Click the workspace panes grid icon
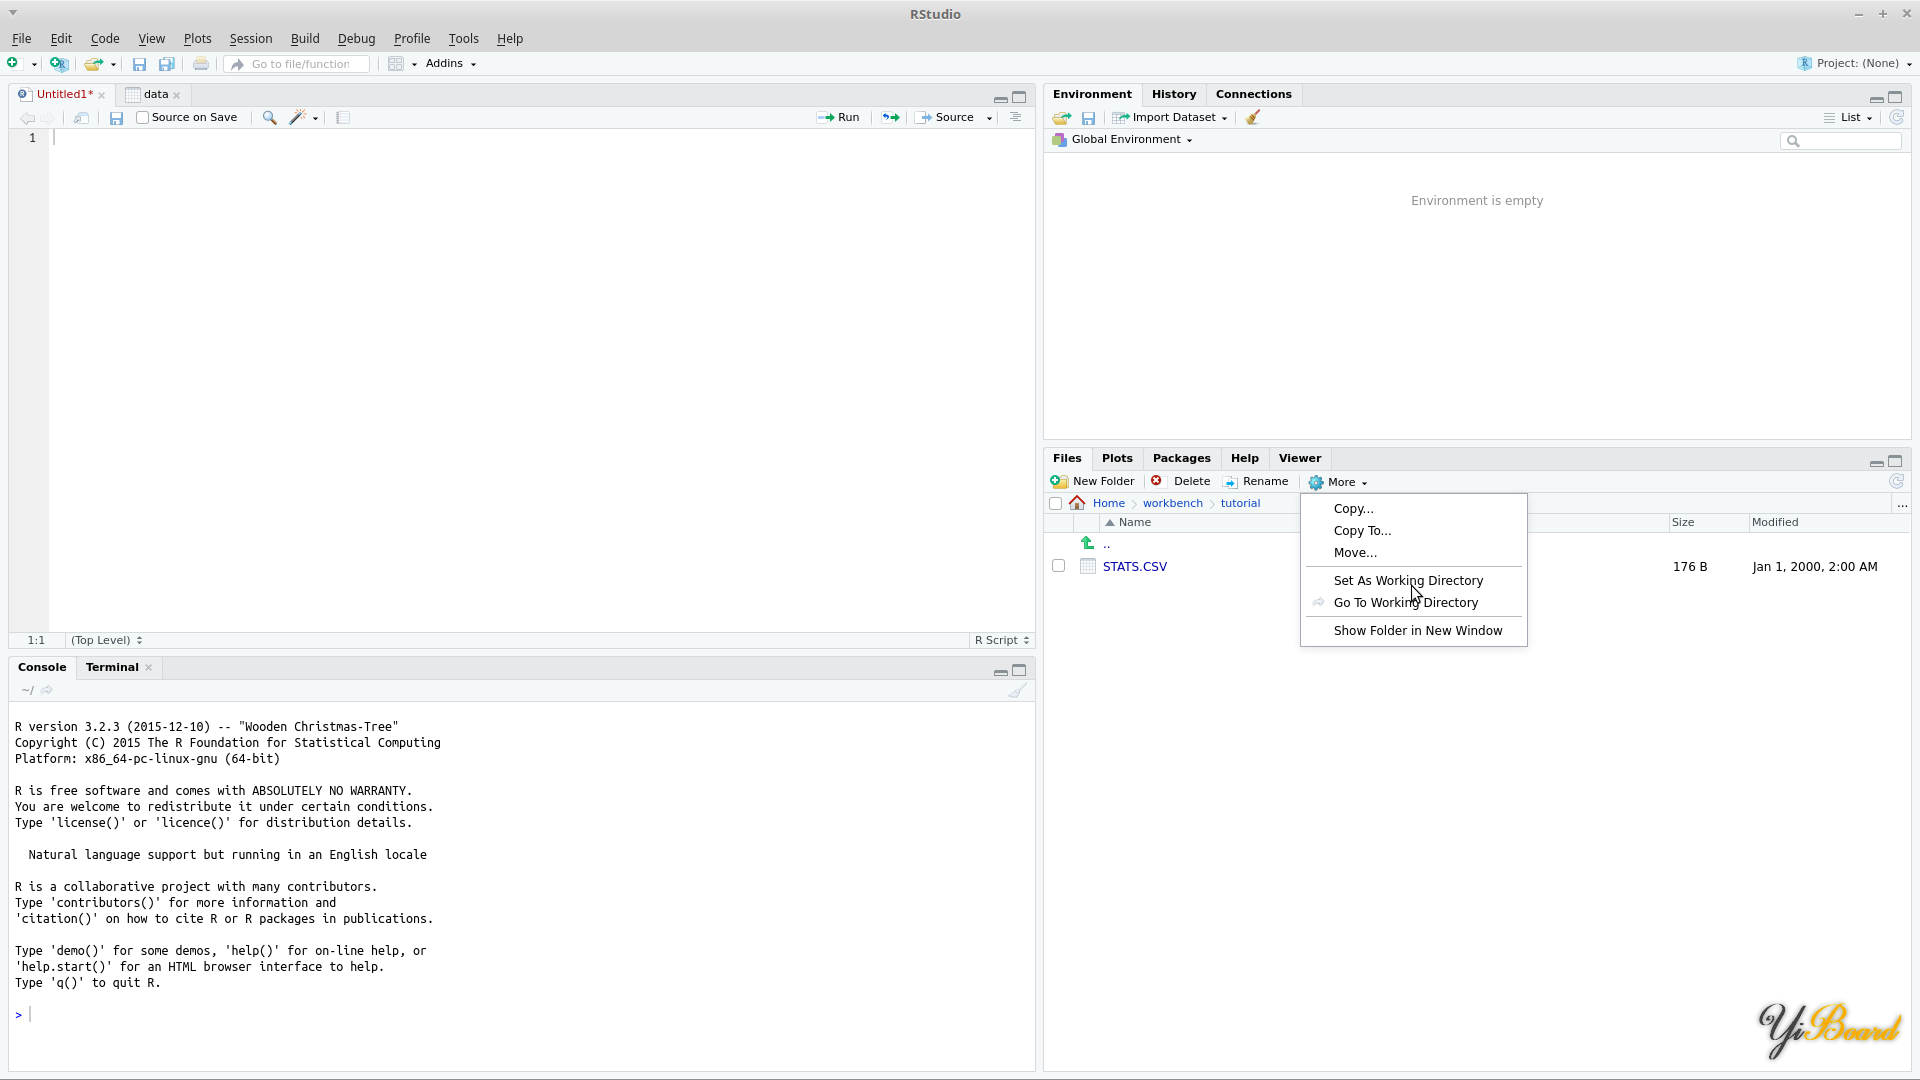This screenshot has height=1080, width=1920. pos(396,64)
